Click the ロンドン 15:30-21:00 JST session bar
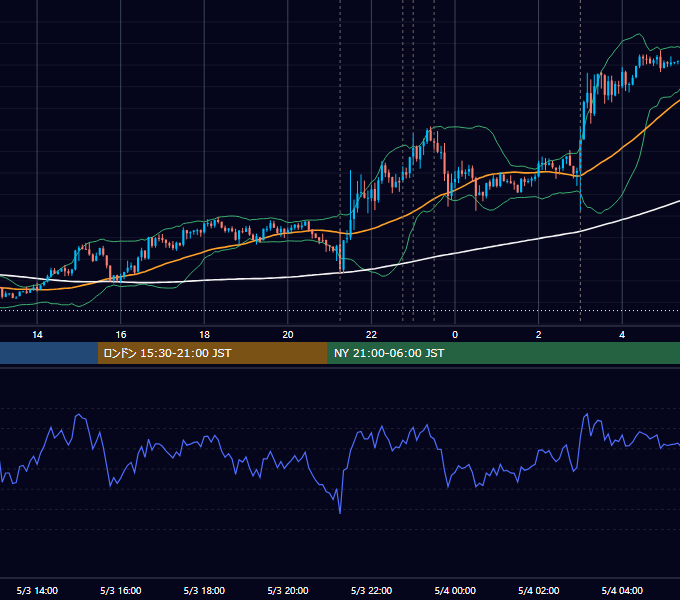Image resolution: width=680 pixels, height=600 pixels. point(212,353)
